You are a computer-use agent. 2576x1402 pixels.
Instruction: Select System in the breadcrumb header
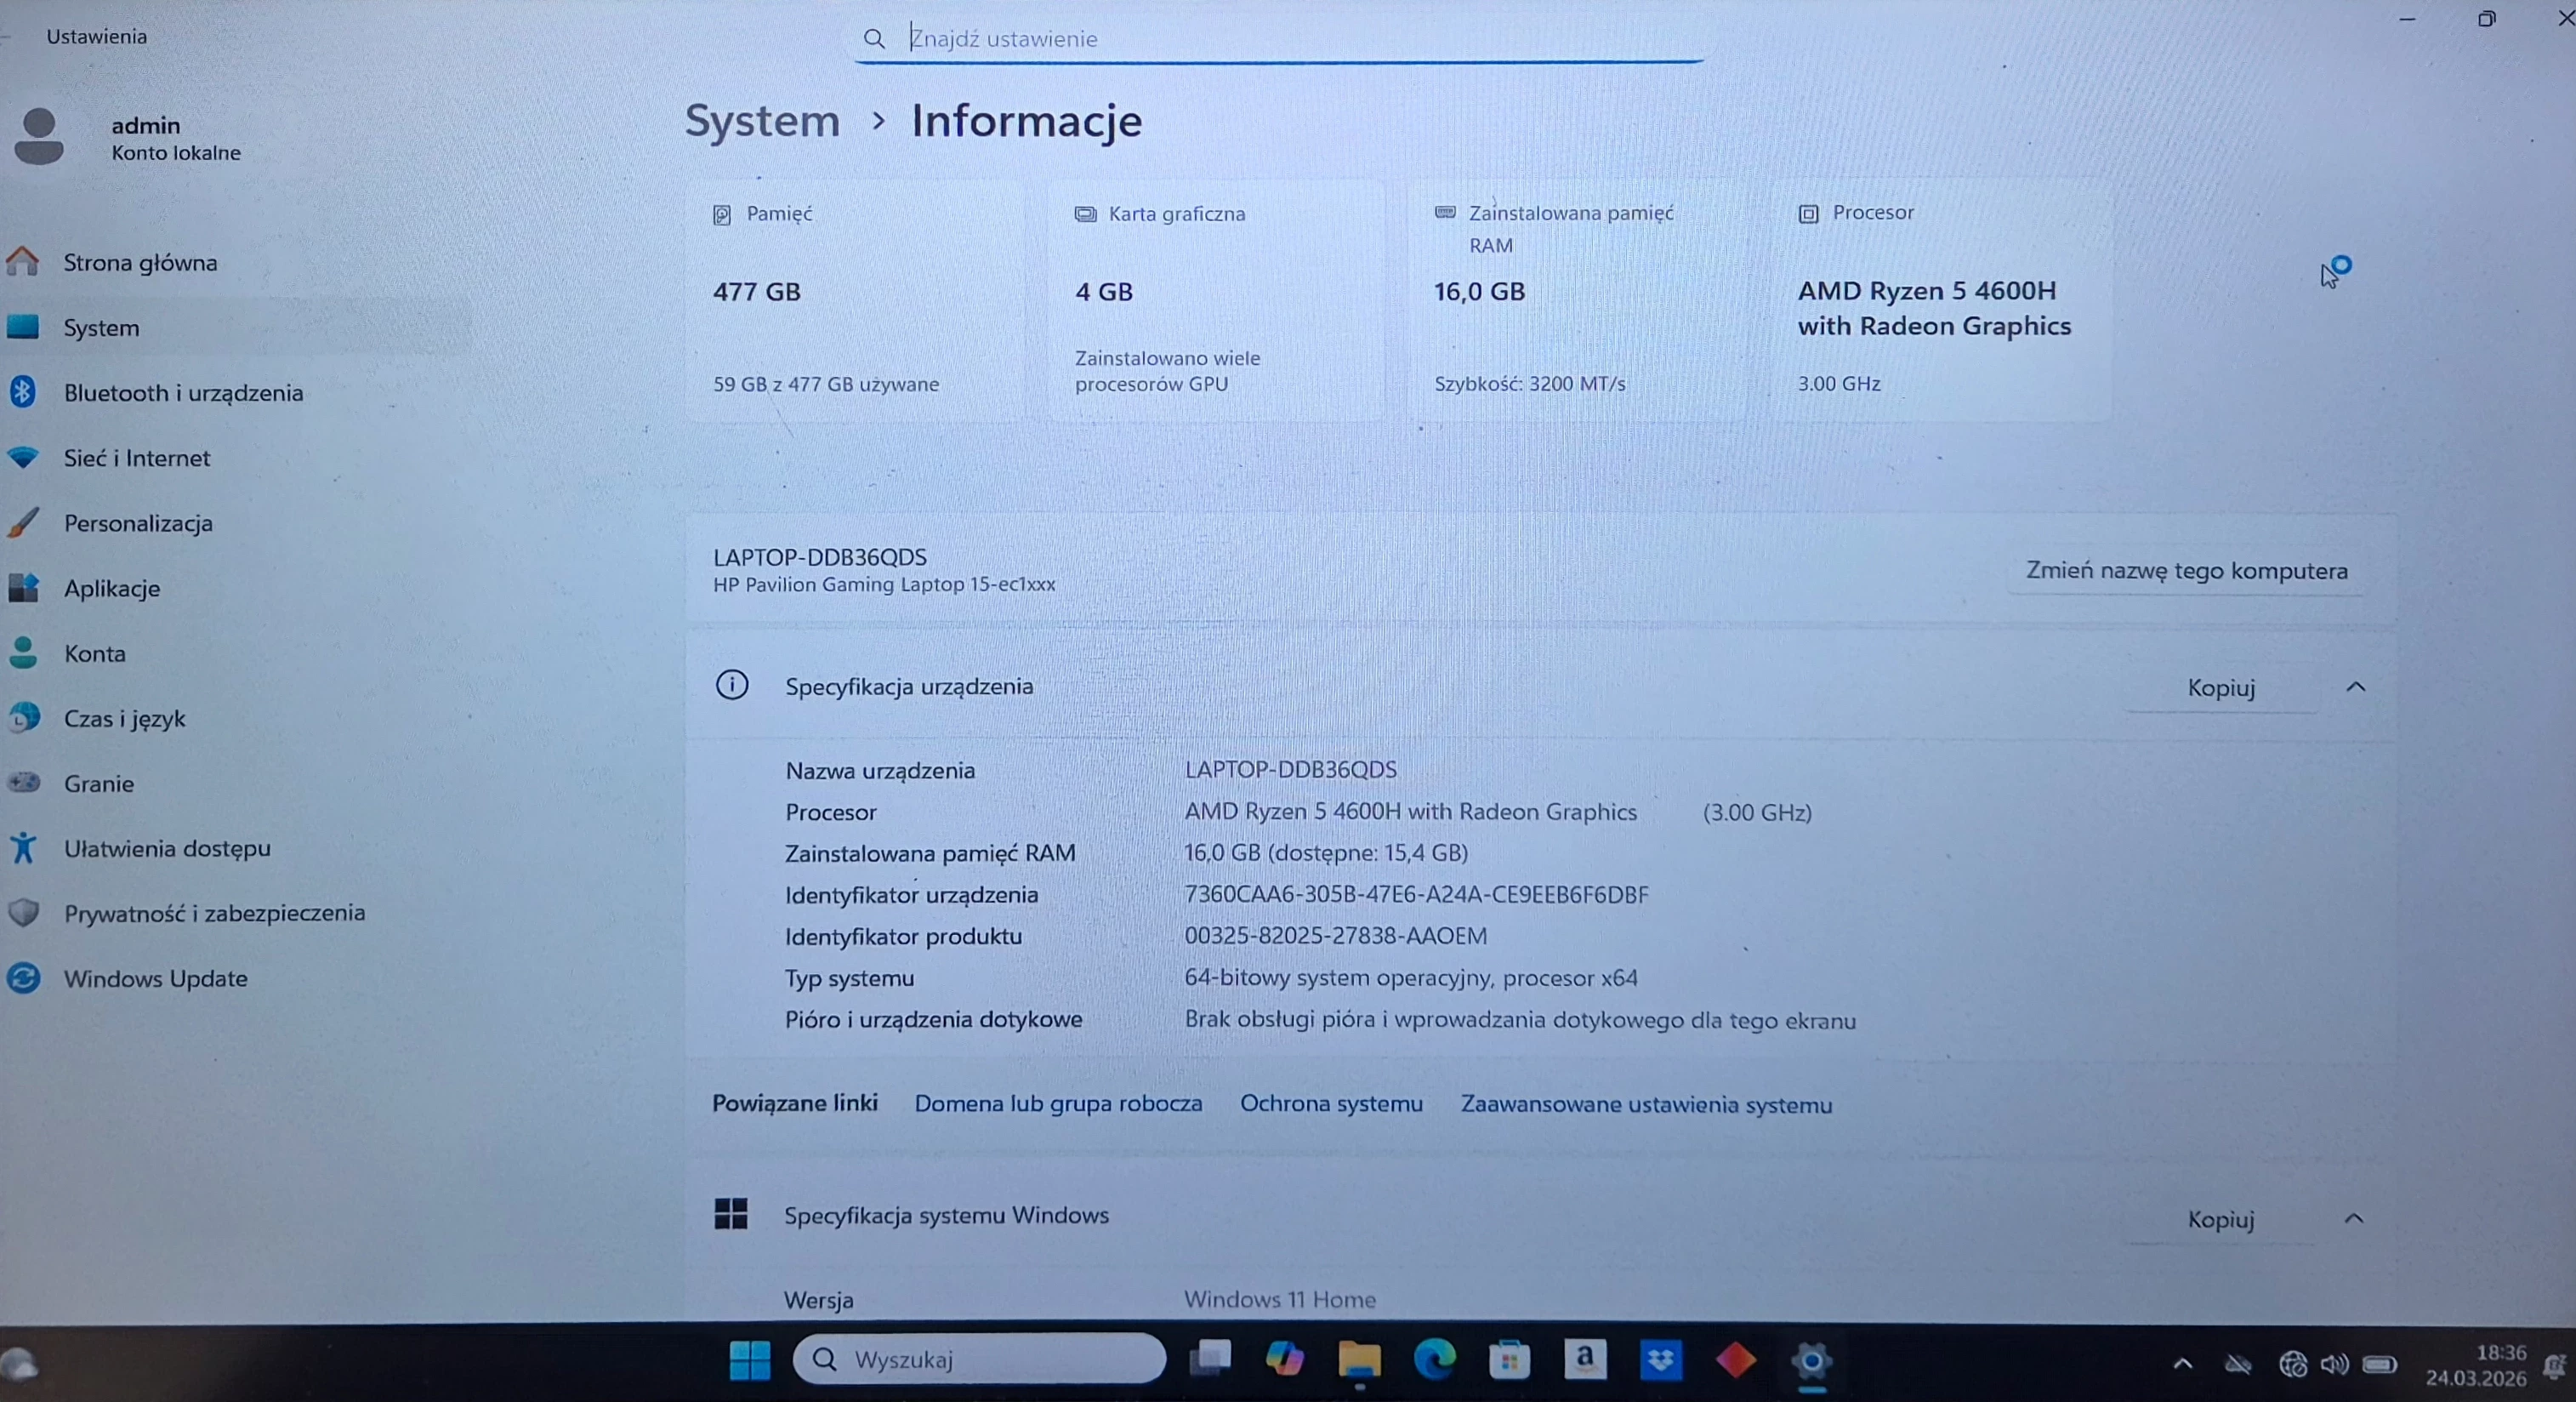click(761, 120)
